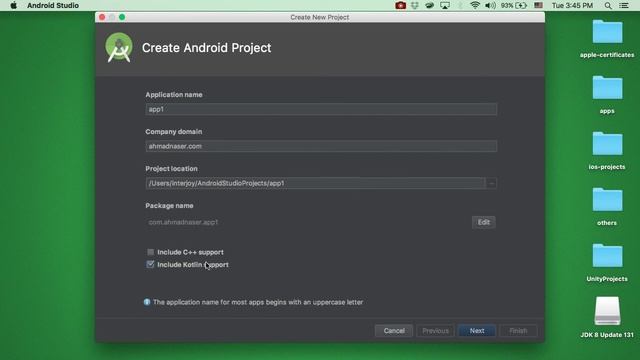Image resolution: width=640 pixels, height=360 pixels.
Task: Enable Include C++ support checkbox
Action: [x=151, y=252]
